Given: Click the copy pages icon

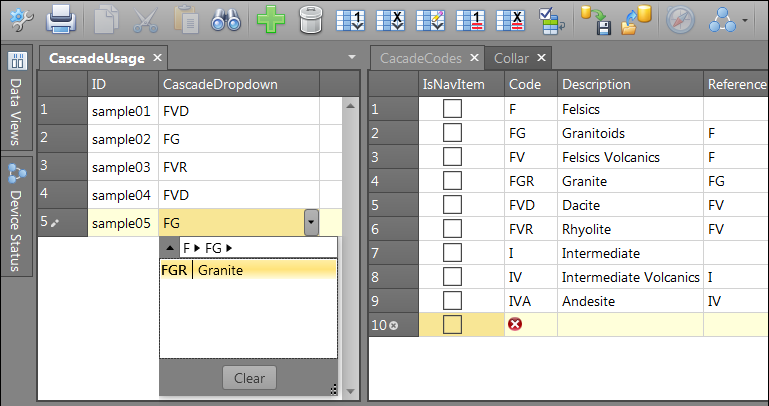Looking at the screenshot, I should click(x=106, y=21).
